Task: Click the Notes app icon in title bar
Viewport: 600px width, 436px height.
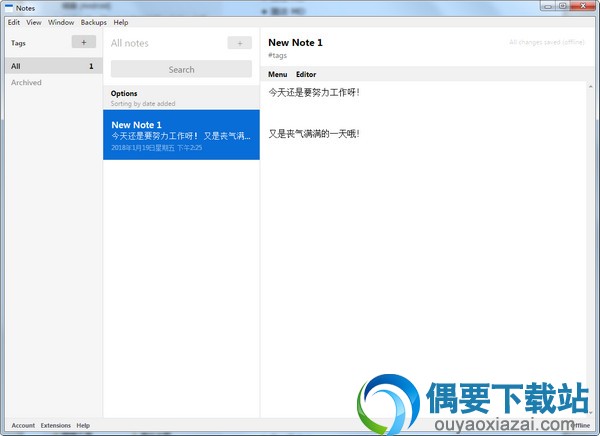Action: tap(9, 8)
